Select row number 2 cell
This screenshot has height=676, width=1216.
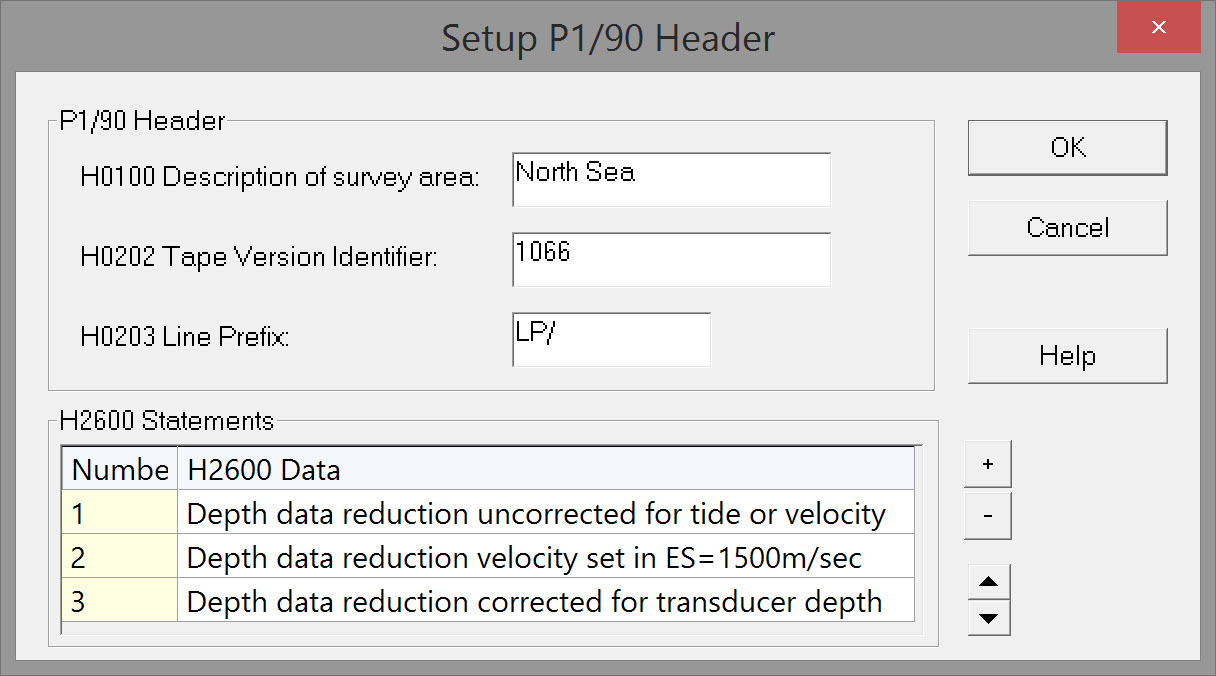point(120,557)
